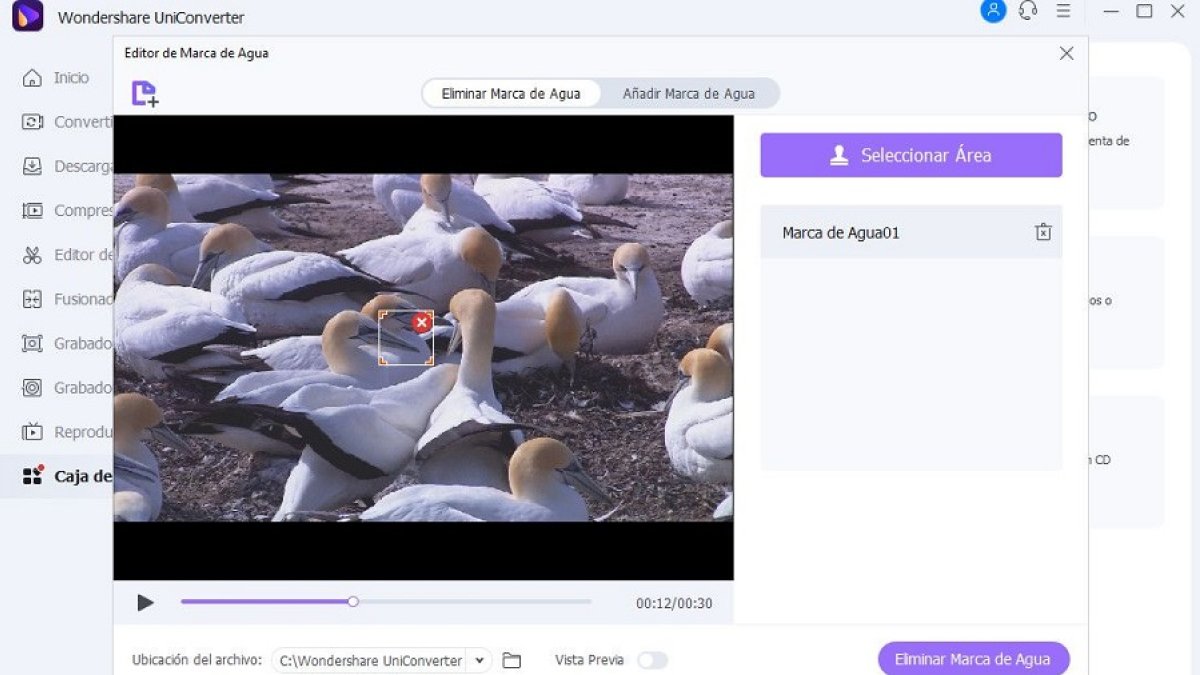The height and width of the screenshot is (675, 1200).
Task: Toggle the Vista Previa switch
Action: point(653,660)
